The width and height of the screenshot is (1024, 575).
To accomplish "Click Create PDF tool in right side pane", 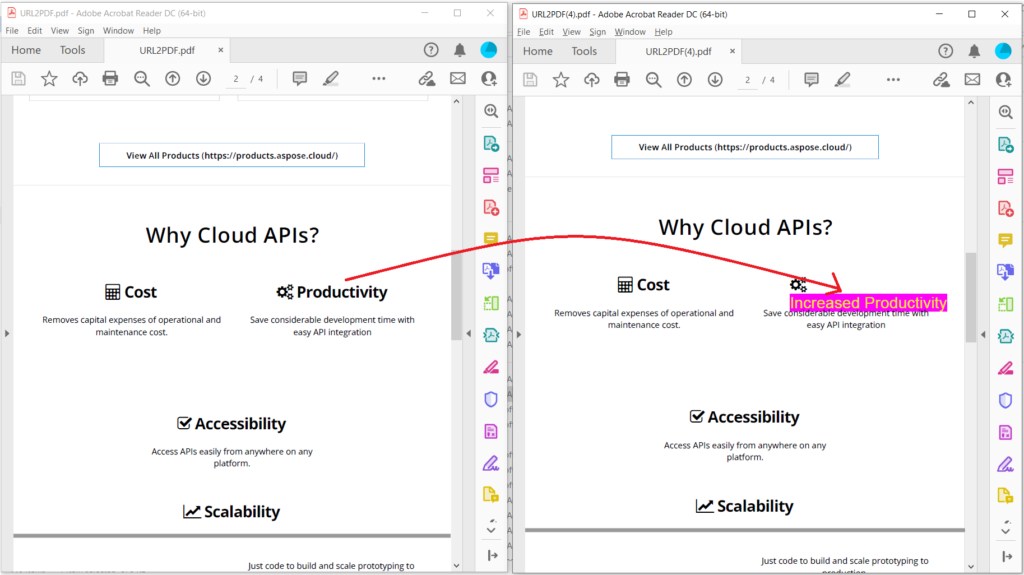I will pyautogui.click(x=1006, y=208).
